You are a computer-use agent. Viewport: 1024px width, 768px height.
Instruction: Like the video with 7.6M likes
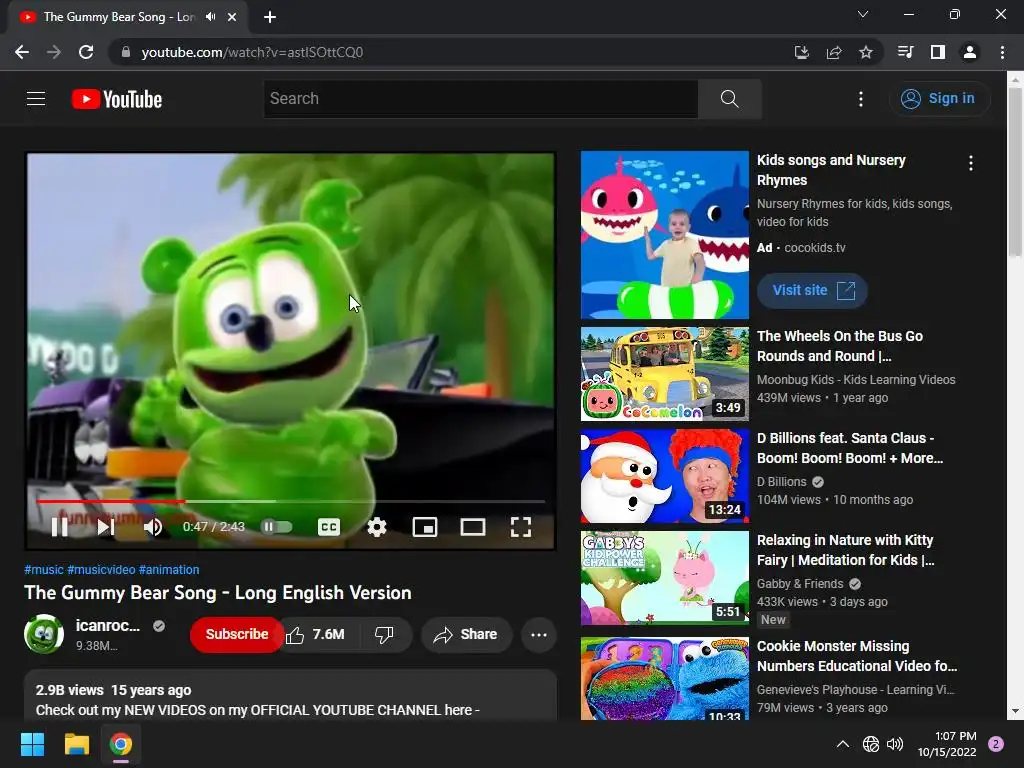click(x=315, y=634)
